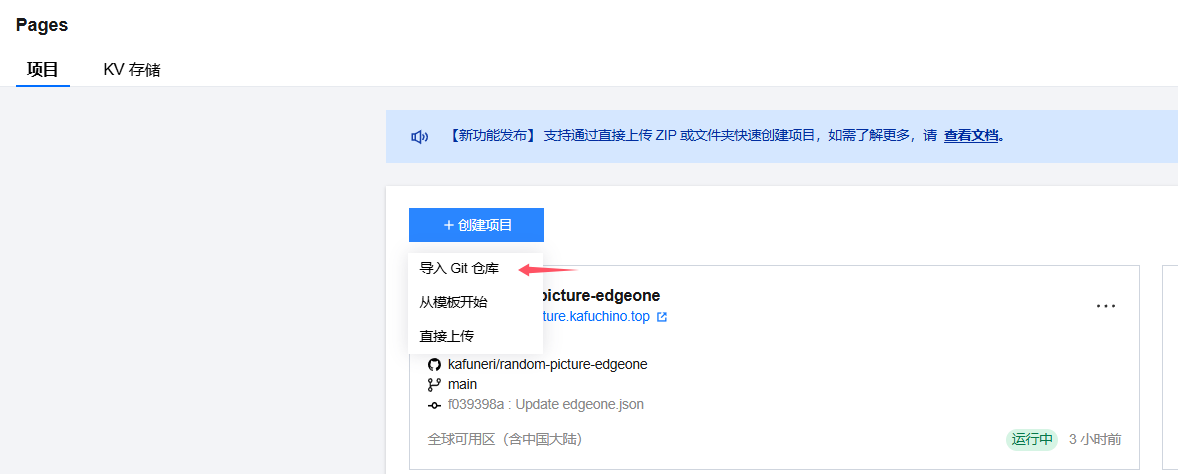Viewport: 1178px width, 474px height.
Task: Click the 全球可用区（含中国大陆）label
Action: point(505,439)
